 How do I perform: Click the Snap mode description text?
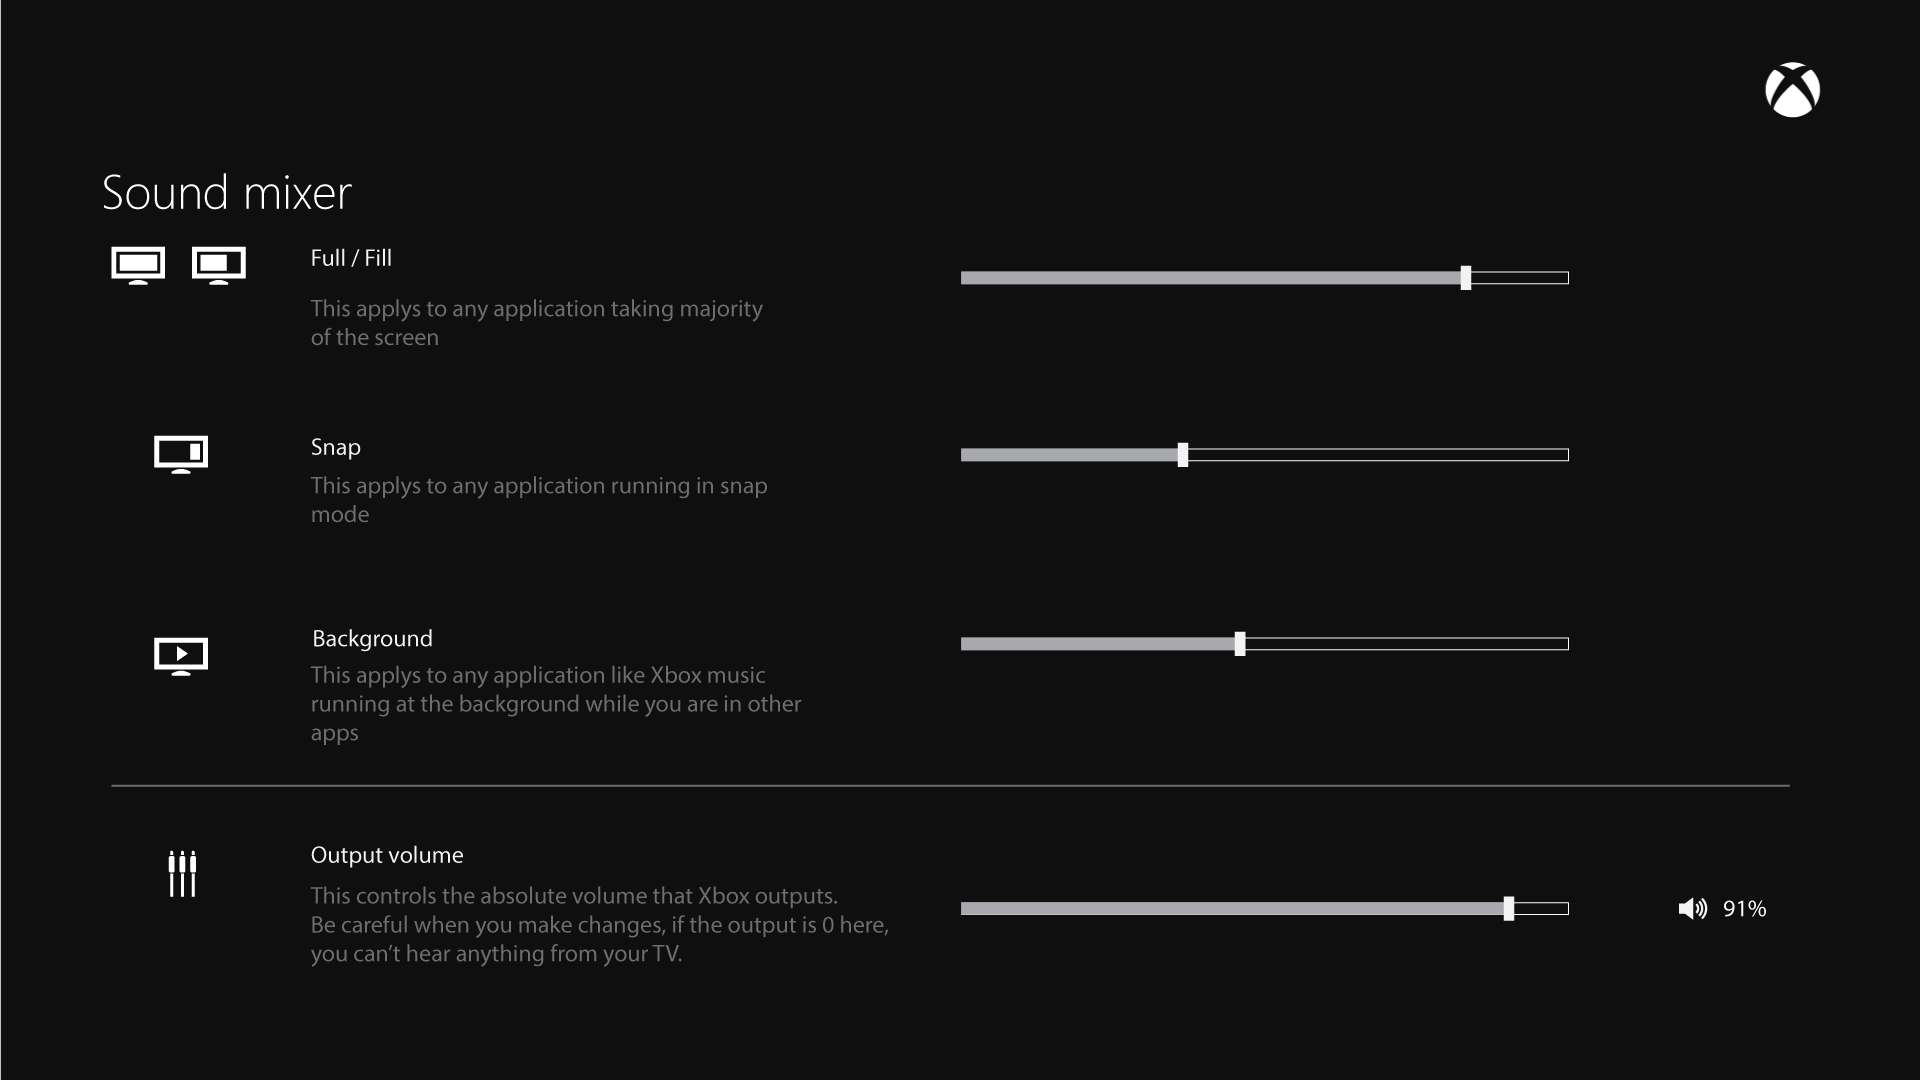[x=539, y=500]
